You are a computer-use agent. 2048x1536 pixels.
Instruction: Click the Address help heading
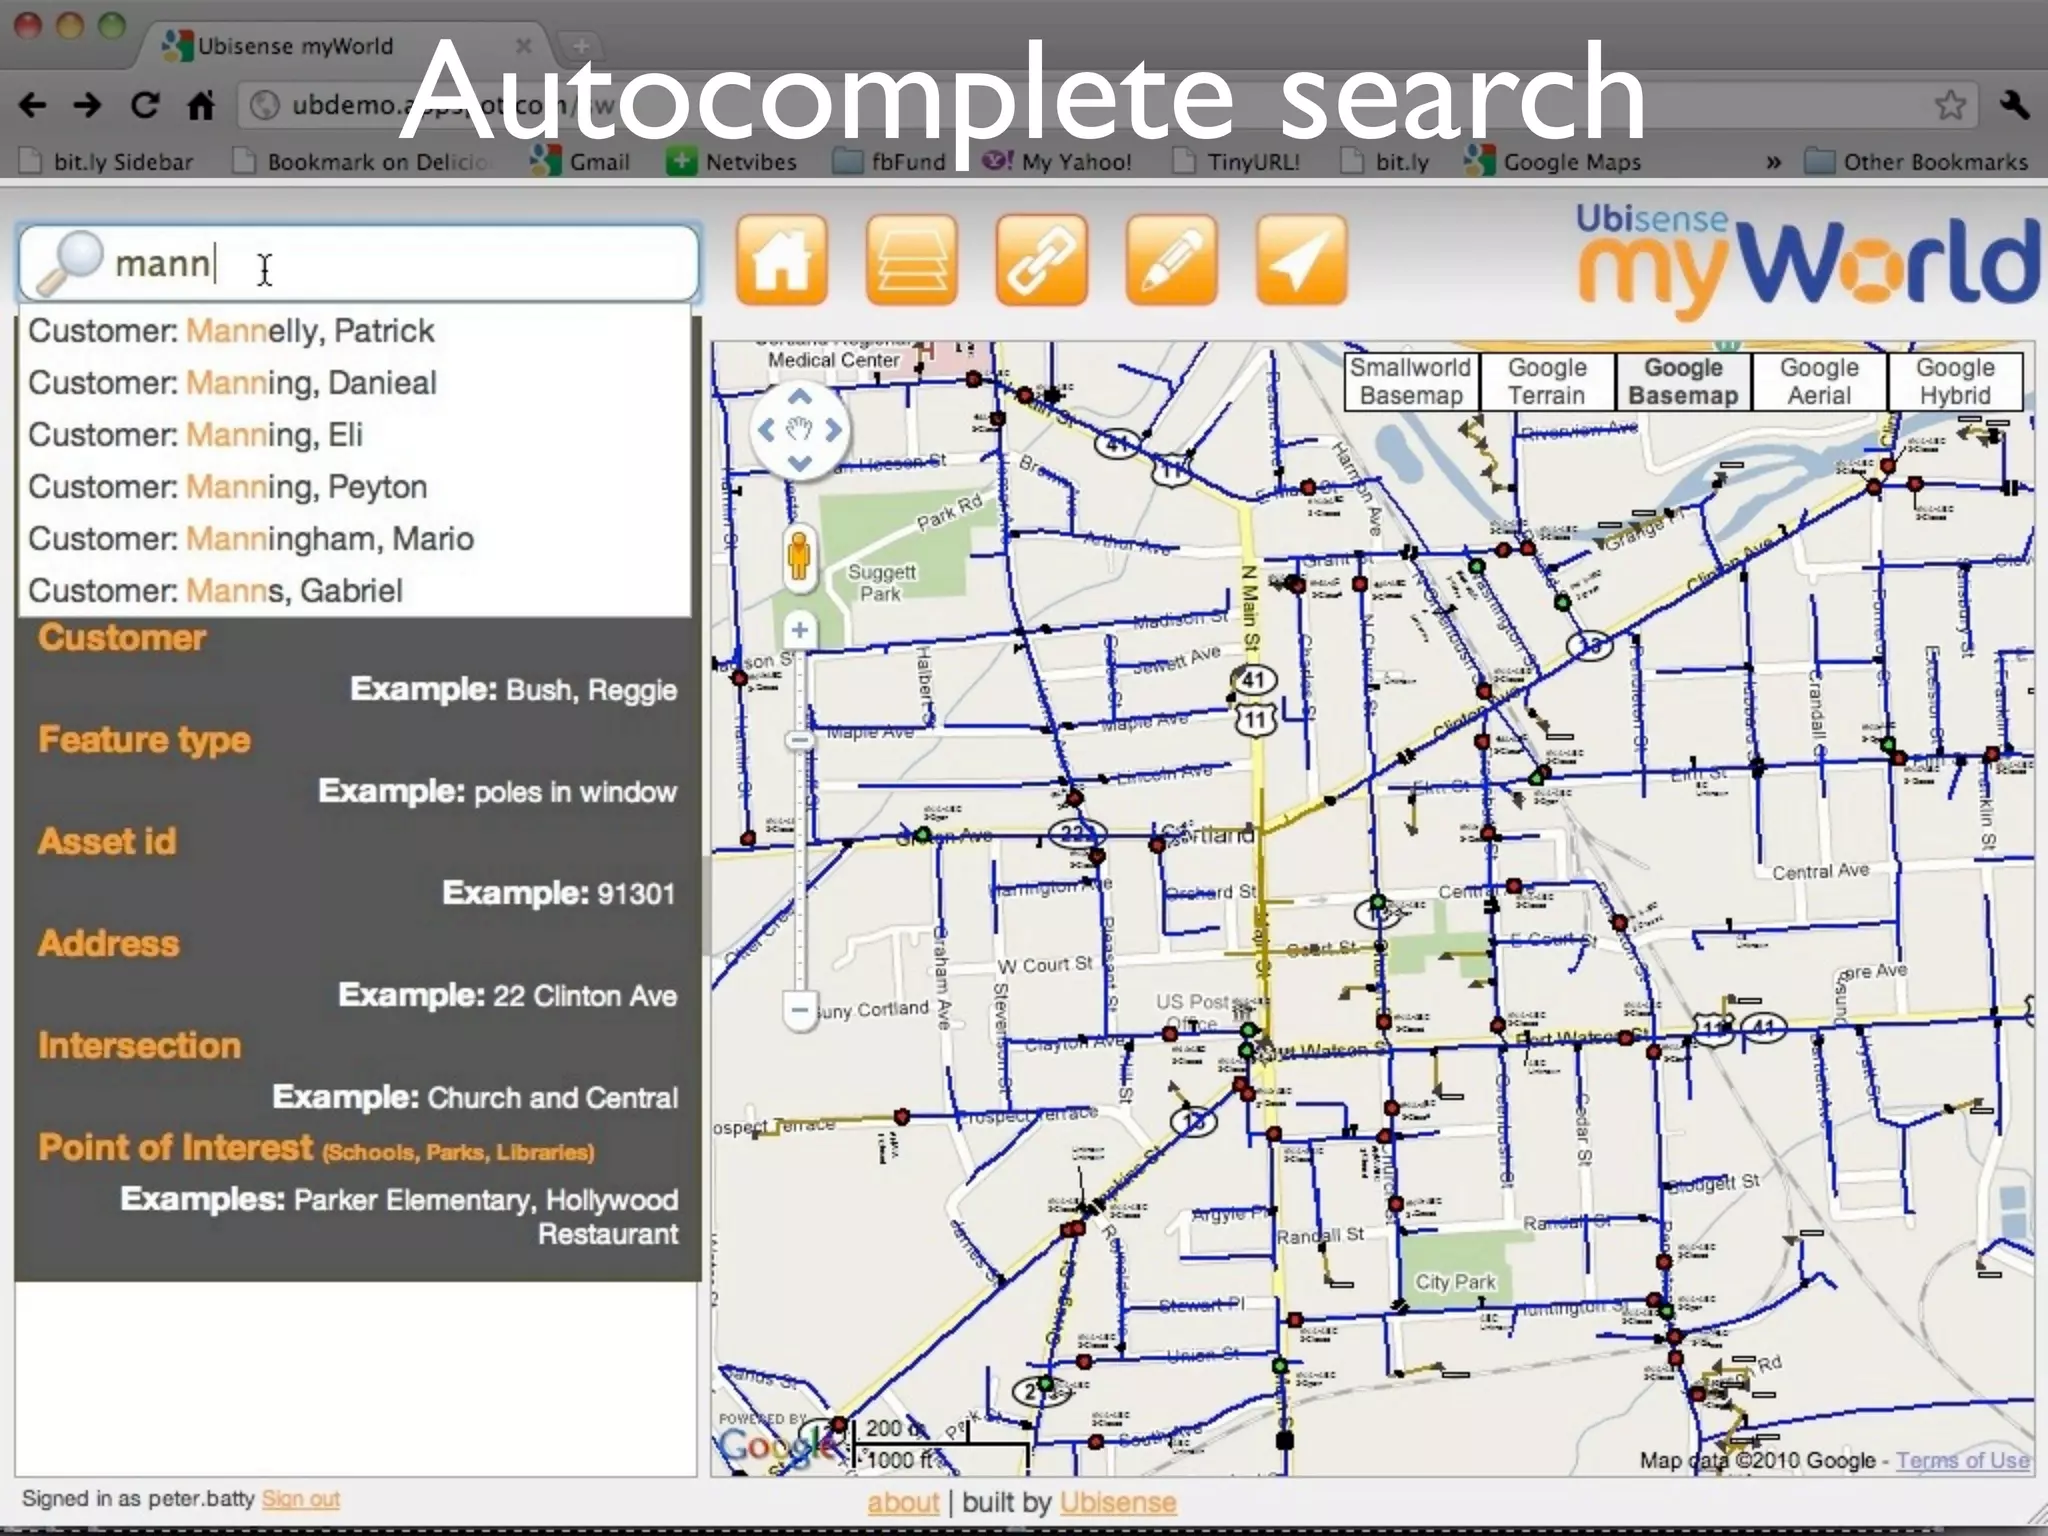[x=109, y=944]
